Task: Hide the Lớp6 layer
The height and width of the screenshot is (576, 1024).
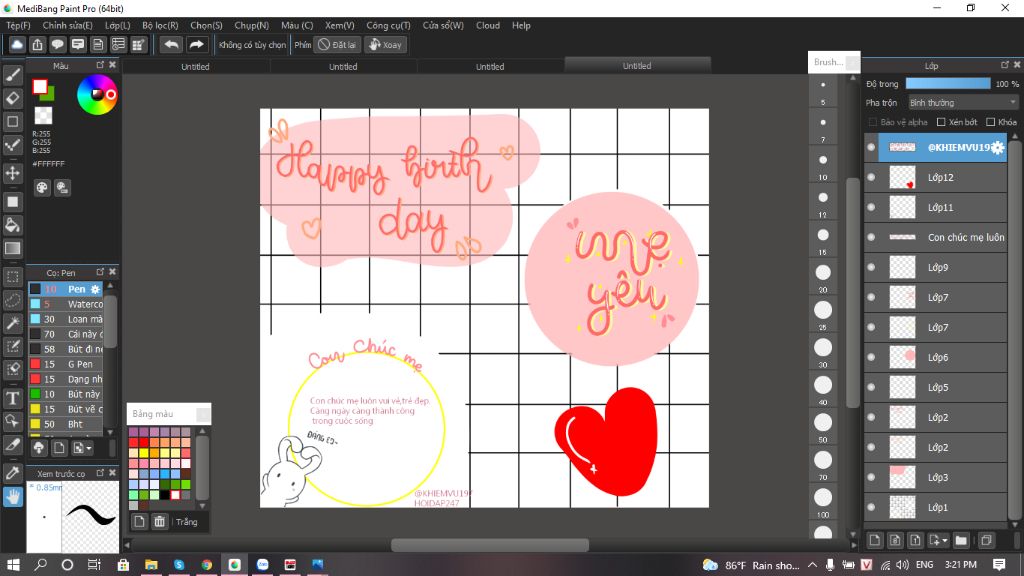Action: (871, 357)
